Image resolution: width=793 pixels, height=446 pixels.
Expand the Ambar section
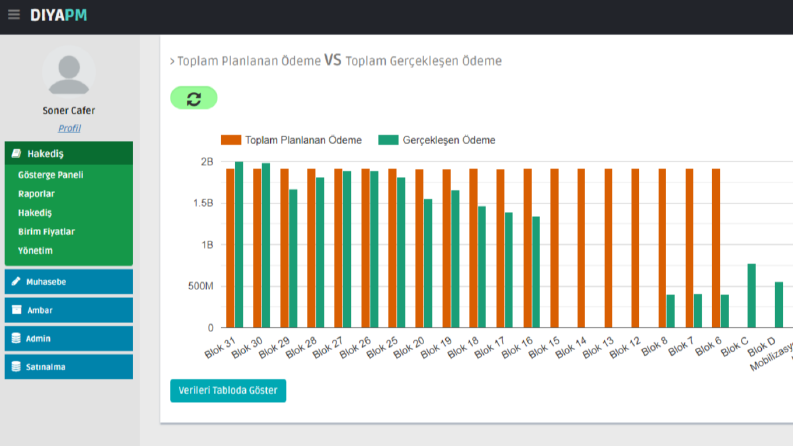[x=69, y=310]
